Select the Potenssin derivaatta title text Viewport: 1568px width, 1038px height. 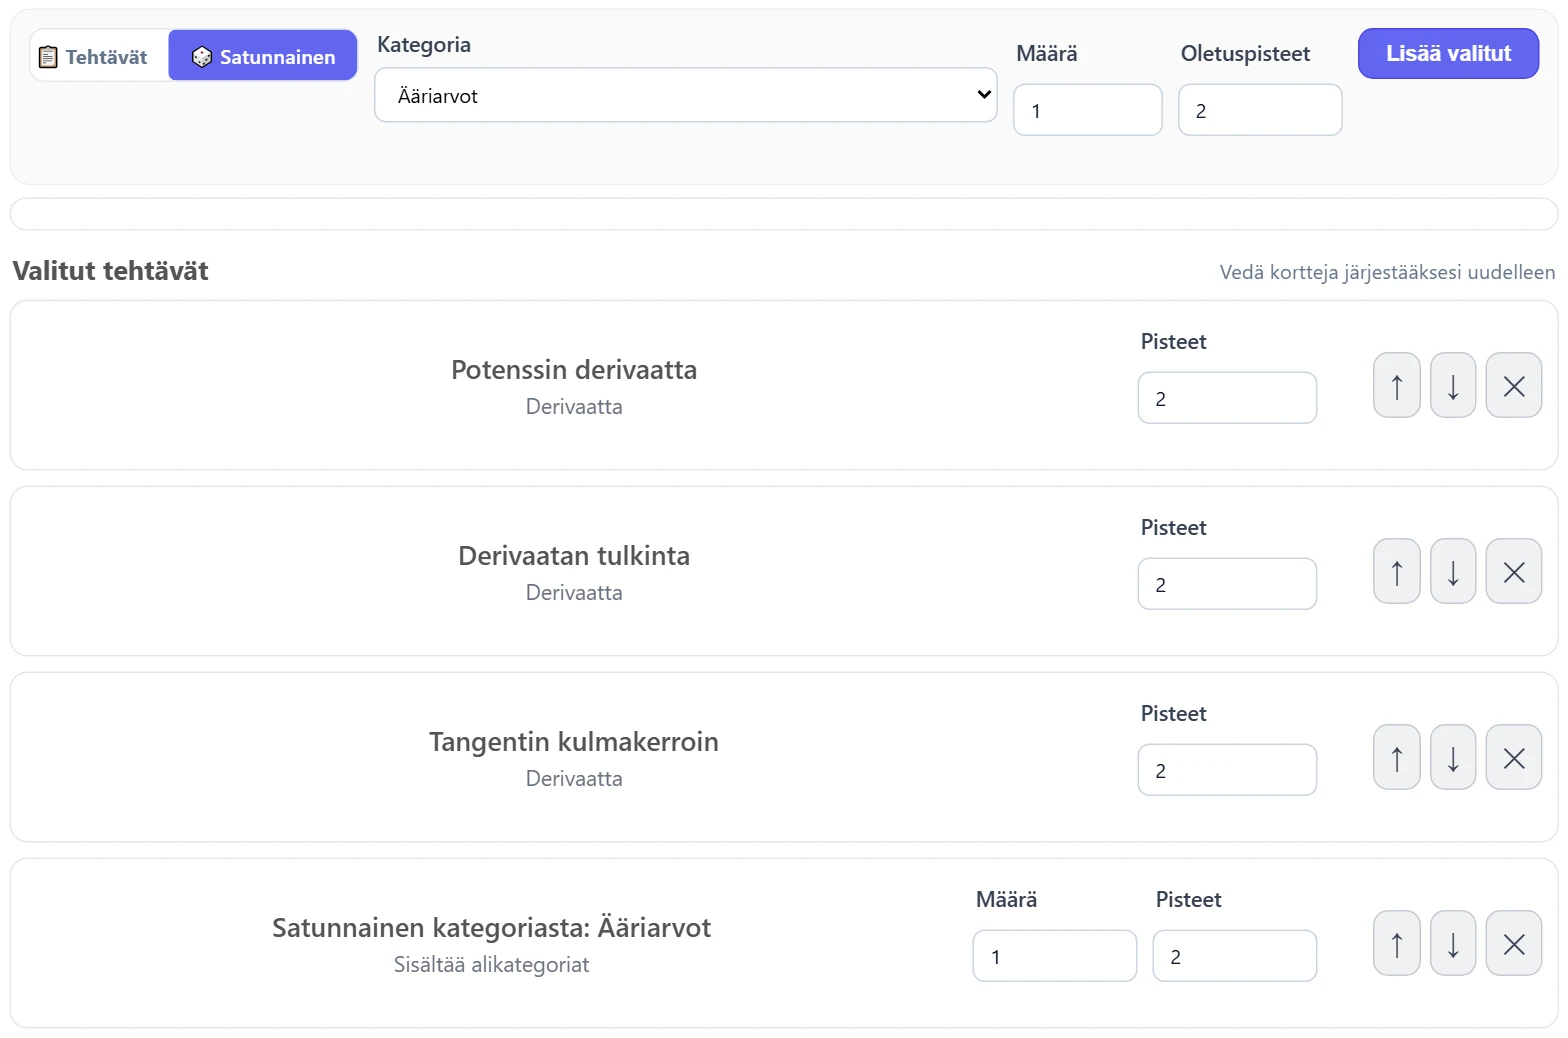pos(574,370)
